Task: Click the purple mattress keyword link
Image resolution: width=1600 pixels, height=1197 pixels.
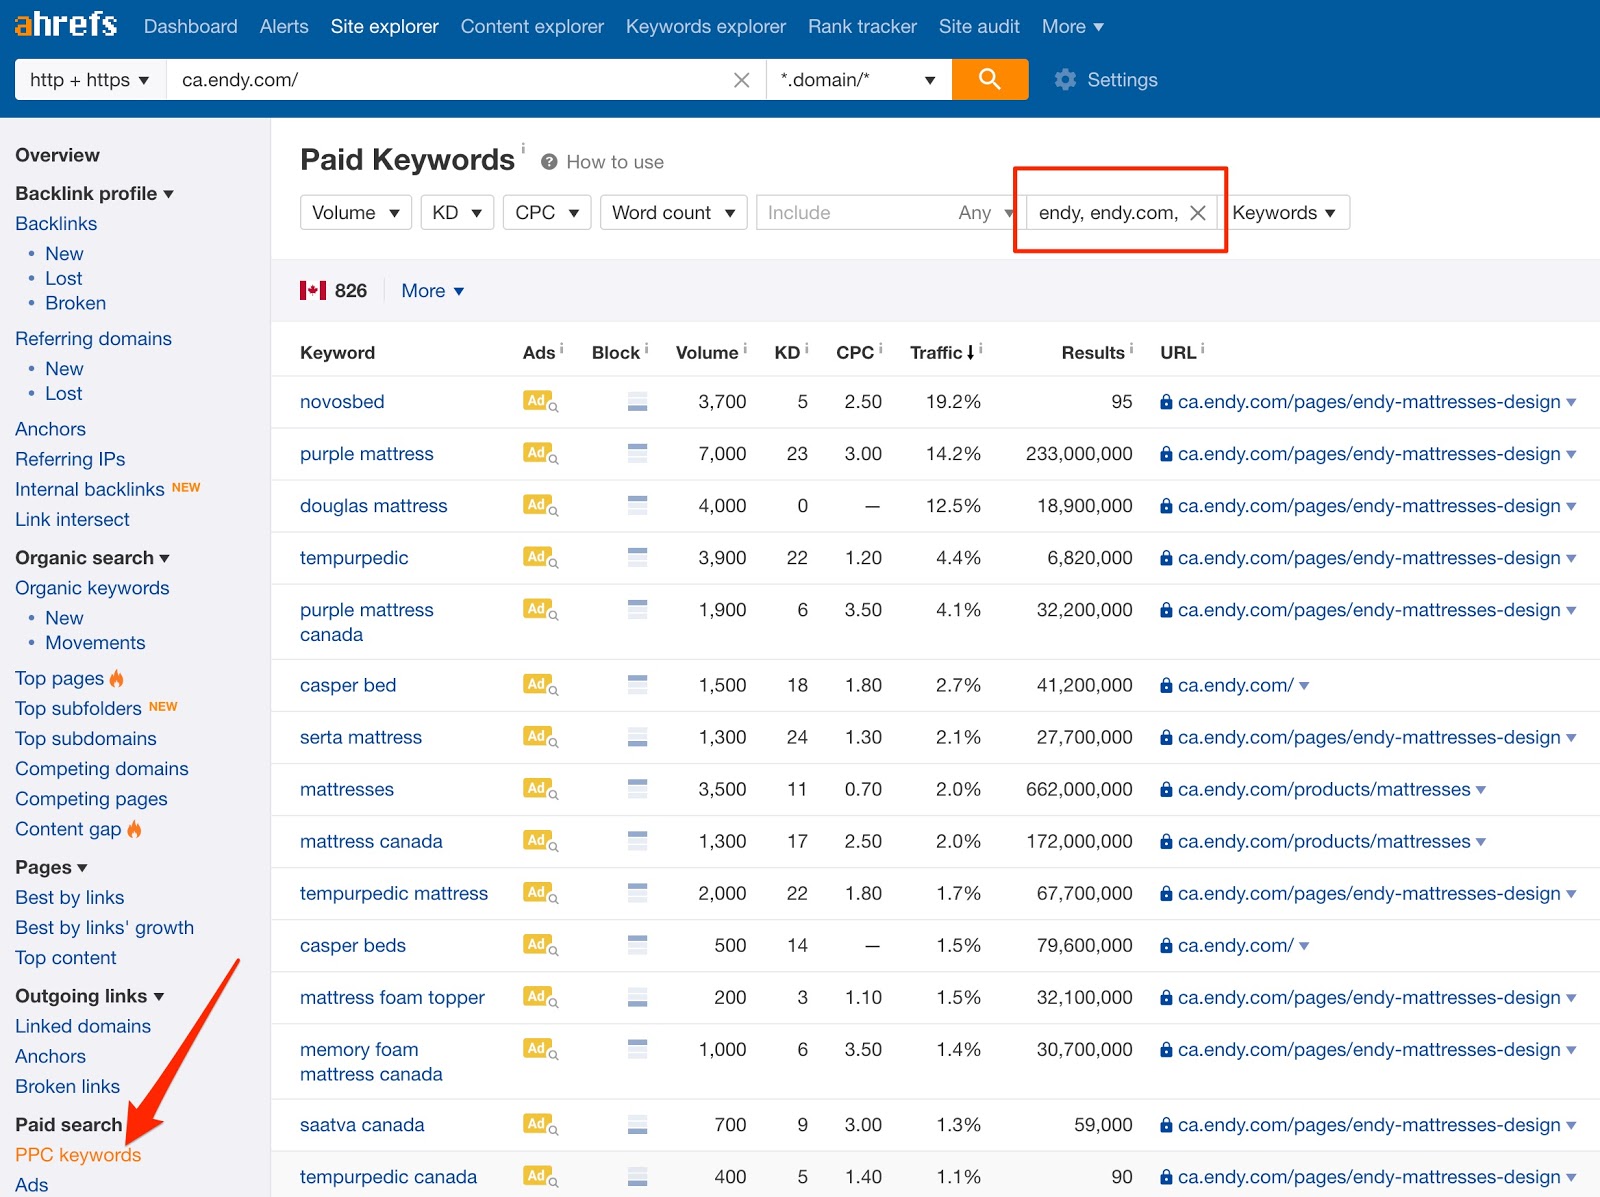Action: pyautogui.click(x=366, y=453)
